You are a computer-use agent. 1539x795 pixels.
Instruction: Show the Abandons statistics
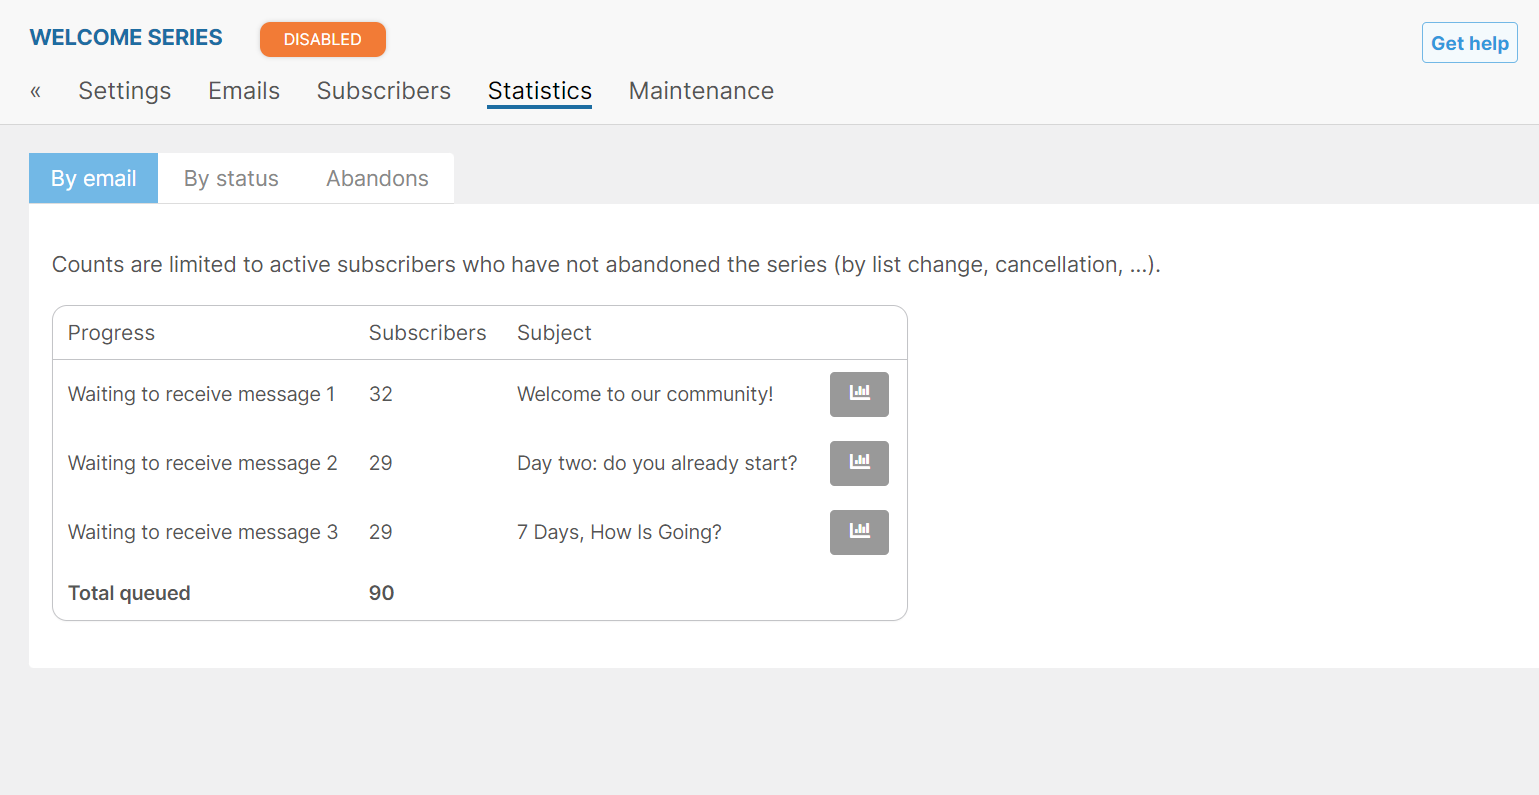(377, 178)
